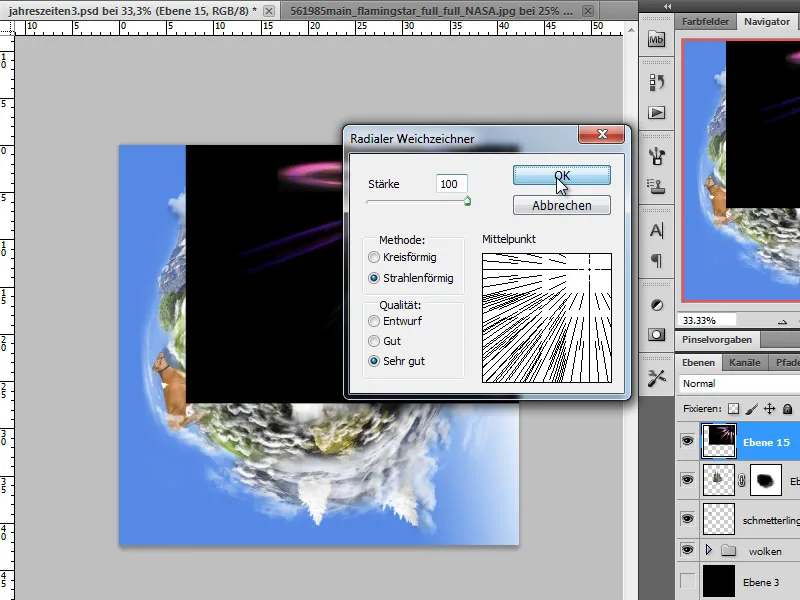The height and width of the screenshot is (600, 800).
Task: Hide the masked layer below Ebene 15
Action: (687, 480)
